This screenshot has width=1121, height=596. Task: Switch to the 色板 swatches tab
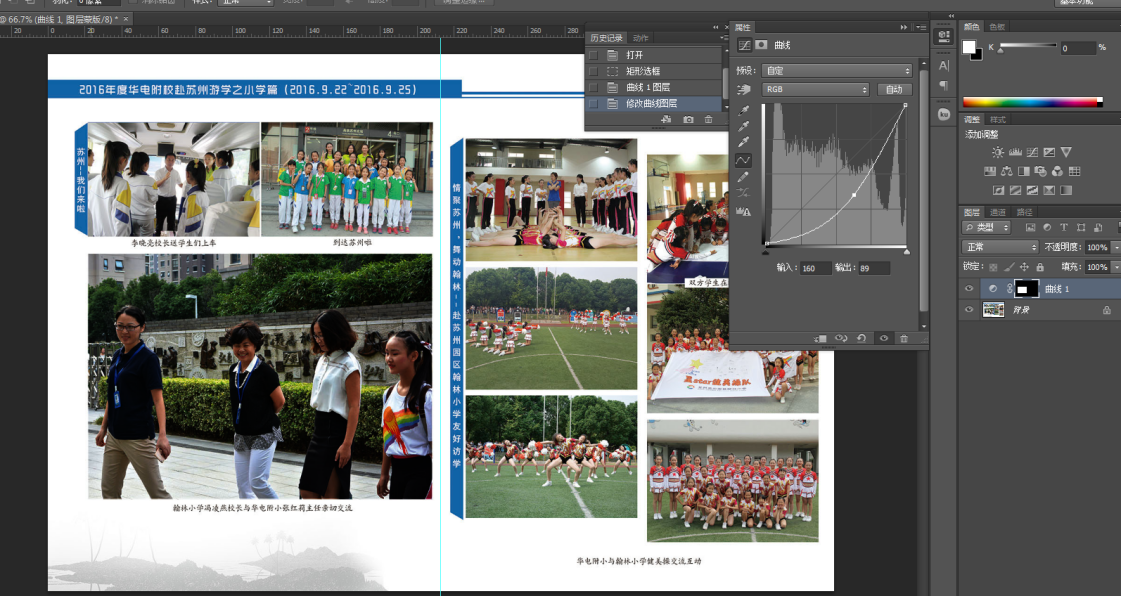[x=997, y=26]
